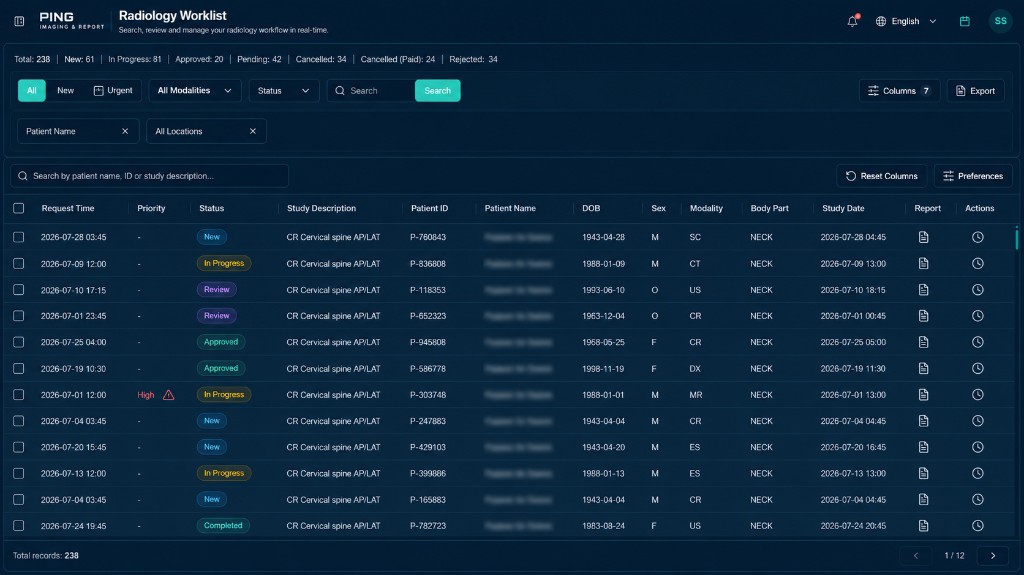Focus the search by patient name field

(150, 176)
